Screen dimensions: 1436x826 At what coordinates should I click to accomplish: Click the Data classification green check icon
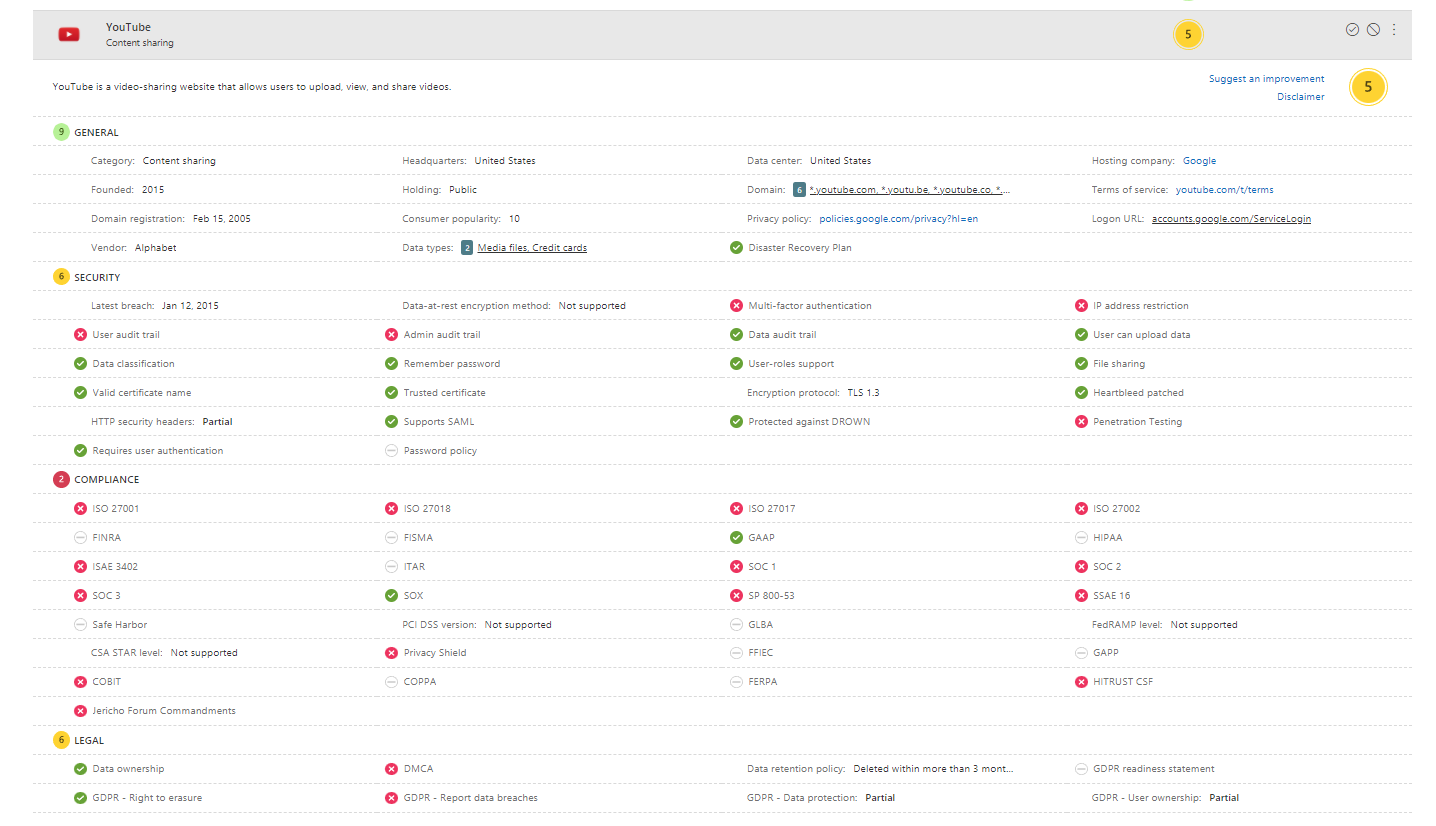80,364
